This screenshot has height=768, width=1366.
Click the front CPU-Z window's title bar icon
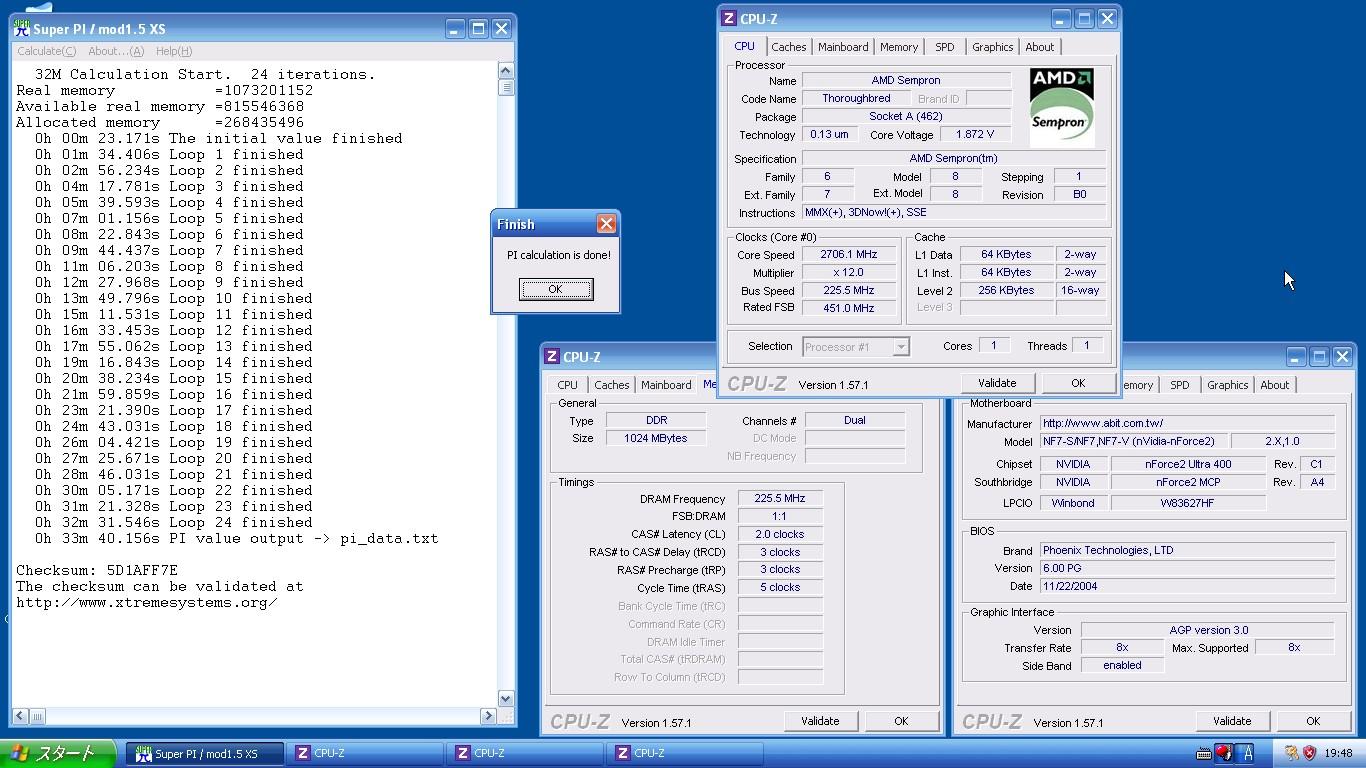click(729, 19)
